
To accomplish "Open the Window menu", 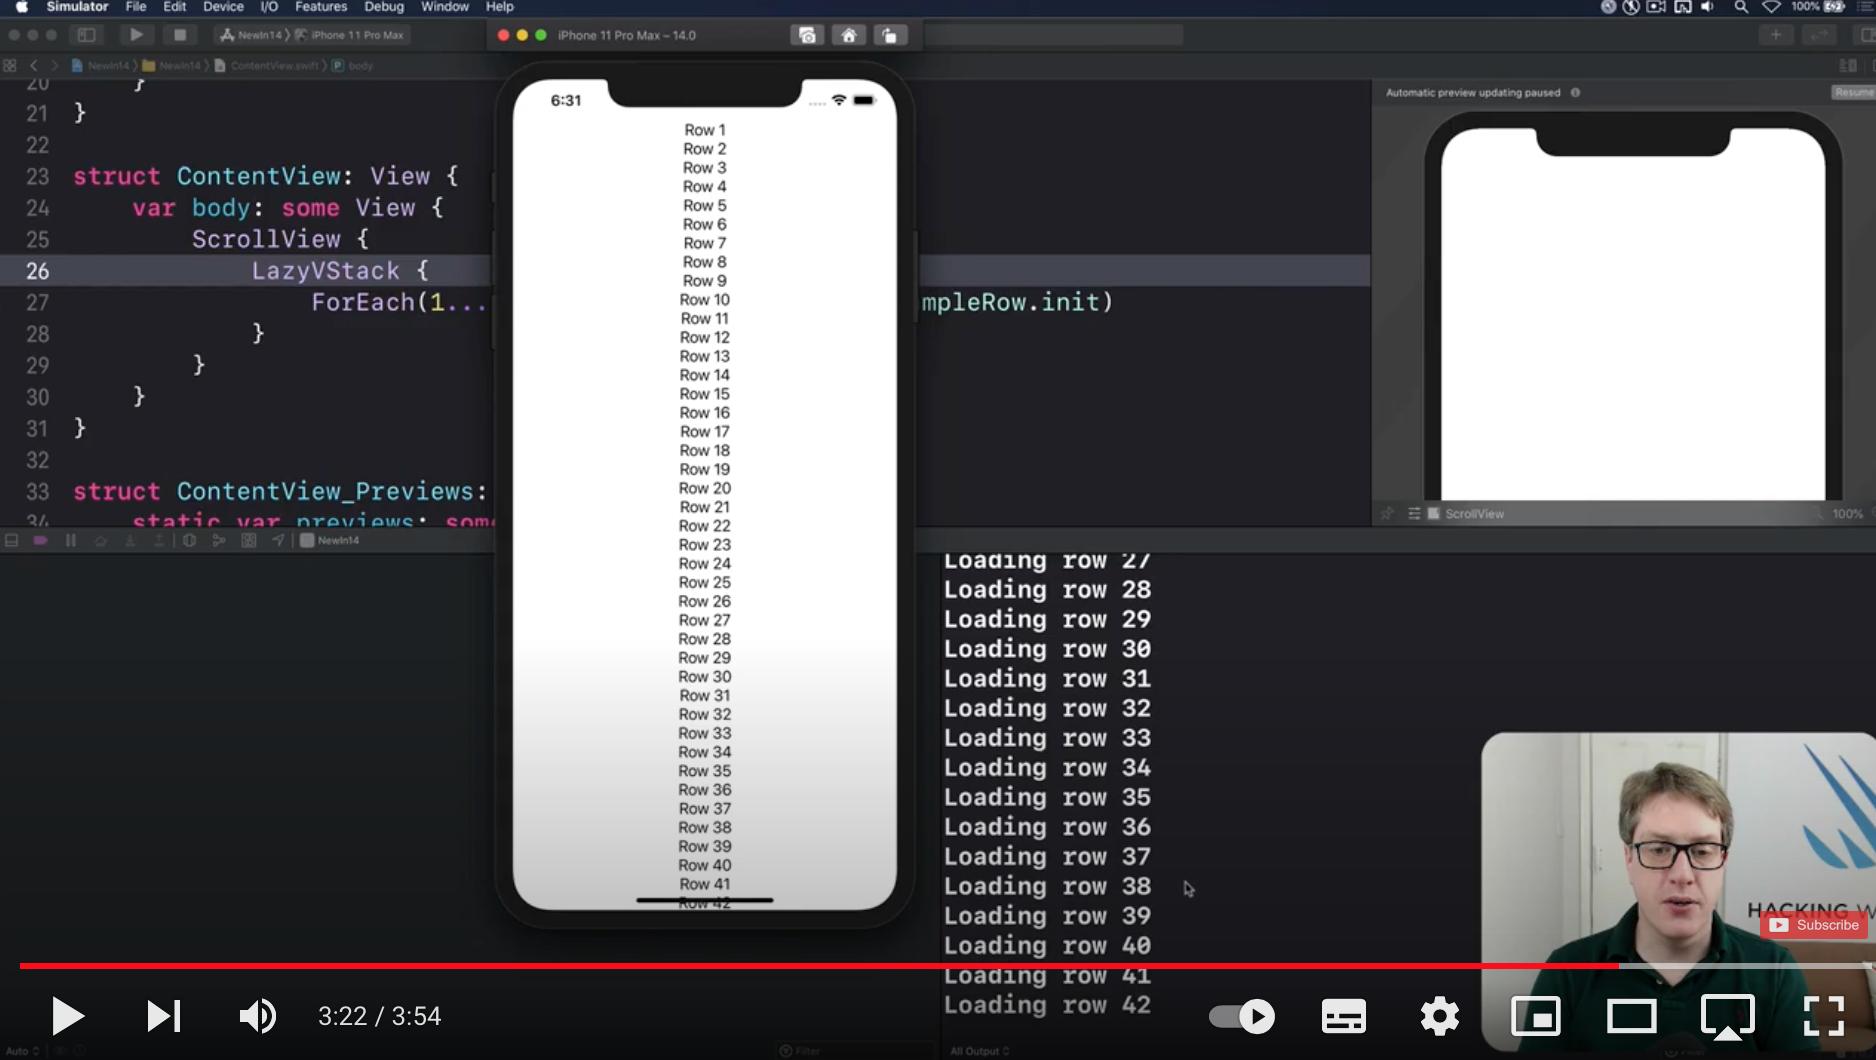I will (445, 7).
